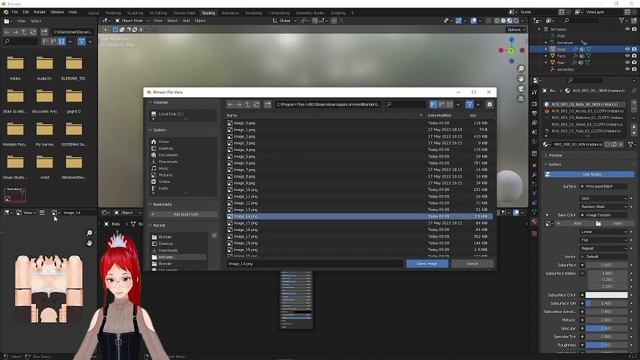Viewport: 640px width, 360px height.
Task: Open the Blender logo menu
Action: click(6, 12)
